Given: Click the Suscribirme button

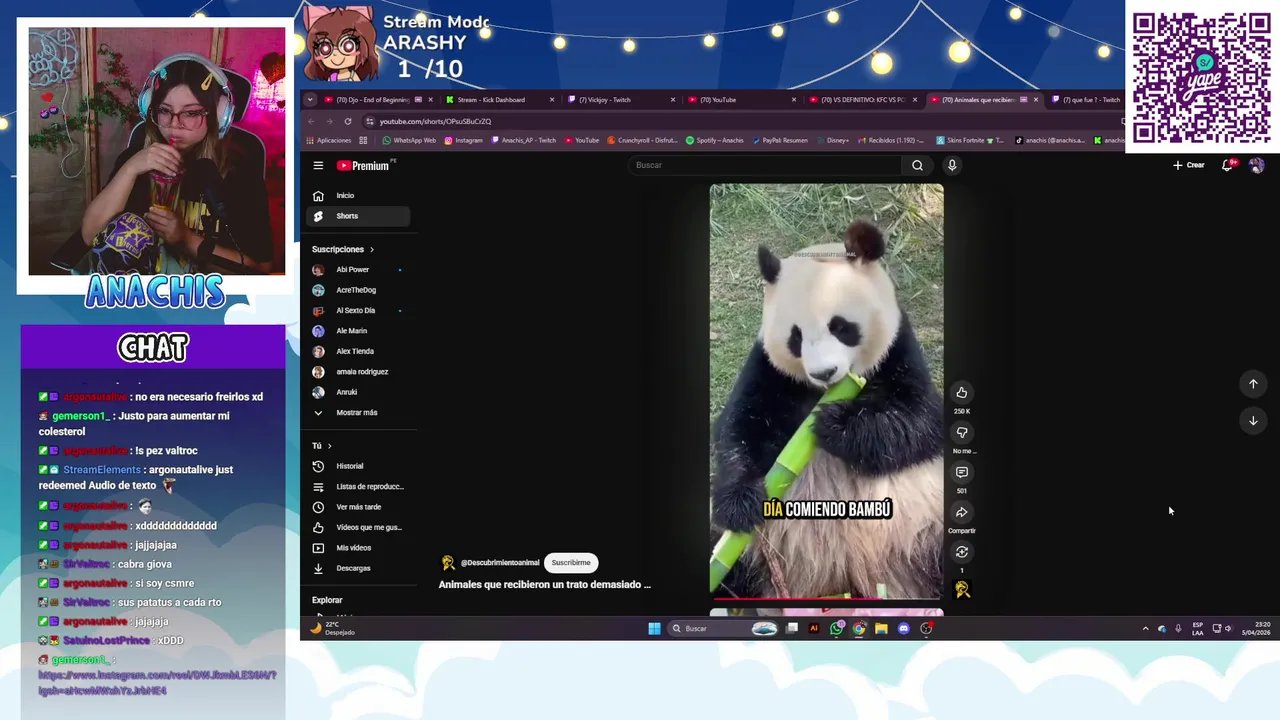Looking at the screenshot, I should point(571,563).
